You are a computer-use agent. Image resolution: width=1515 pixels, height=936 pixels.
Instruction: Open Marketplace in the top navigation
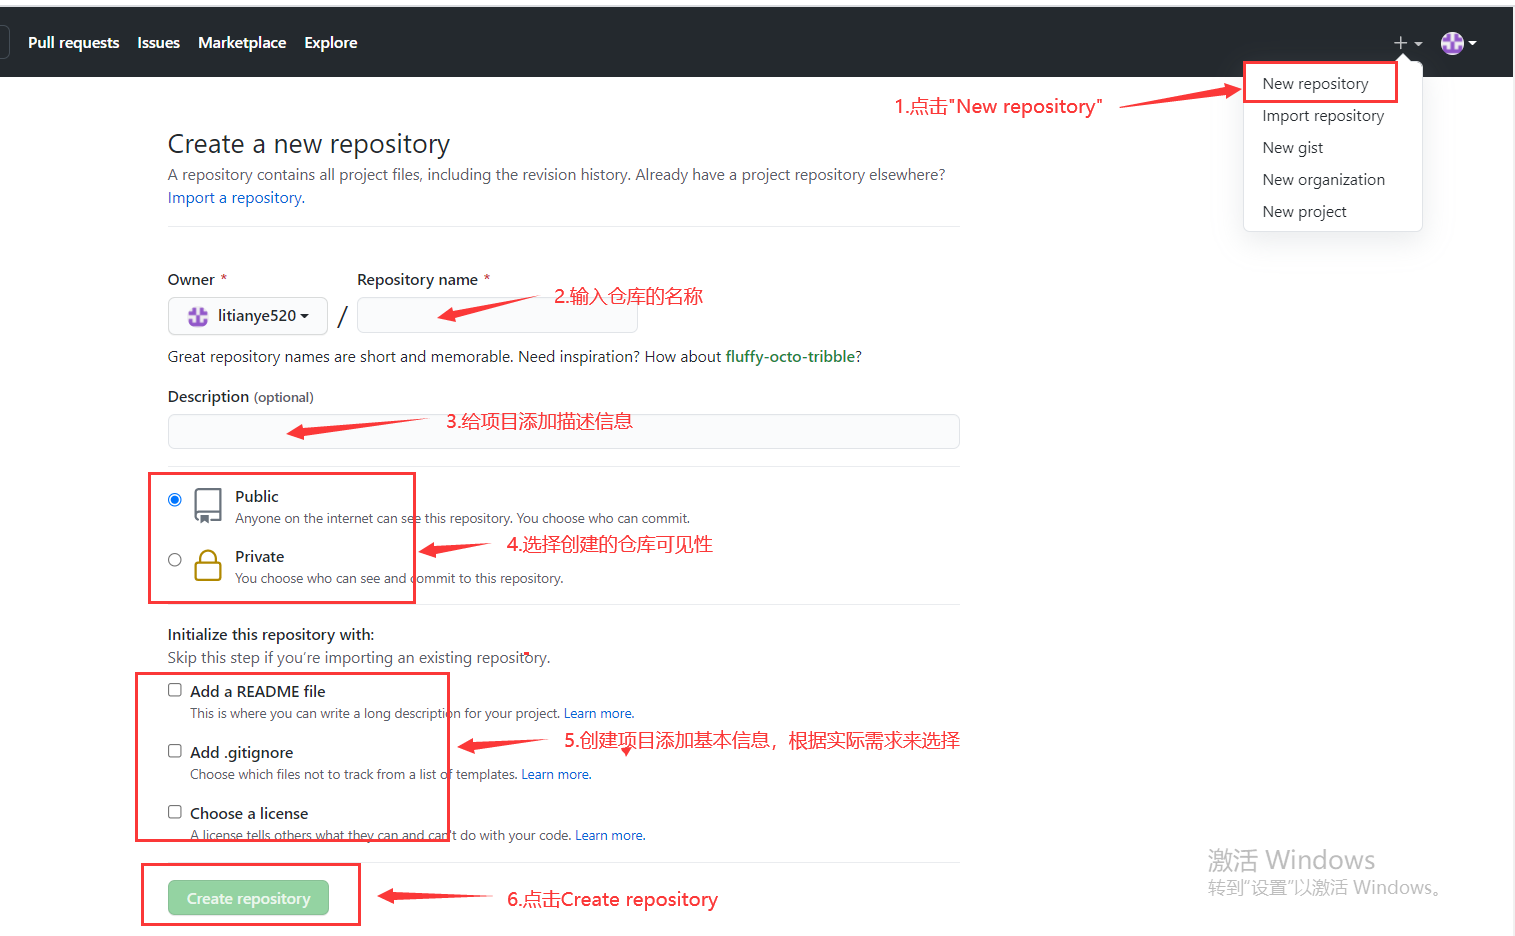pos(242,43)
